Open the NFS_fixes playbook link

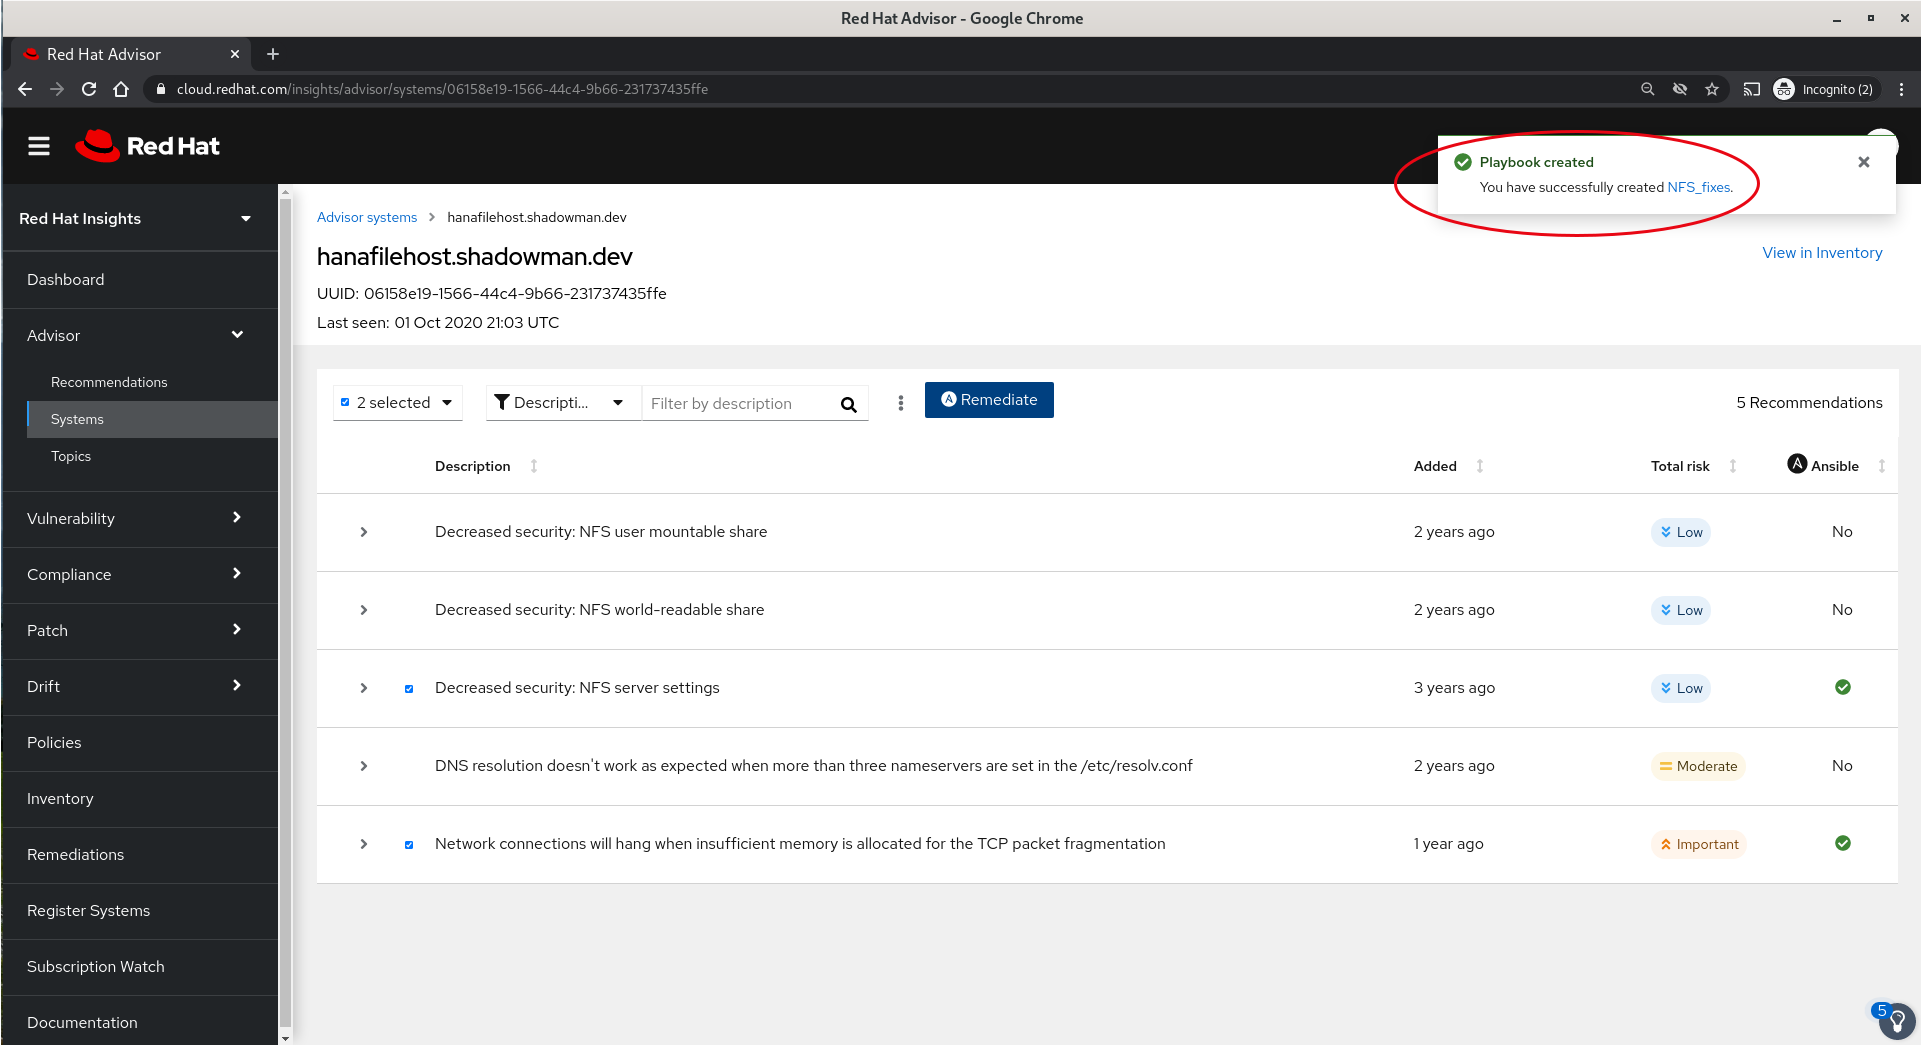[x=1698, y=187]
